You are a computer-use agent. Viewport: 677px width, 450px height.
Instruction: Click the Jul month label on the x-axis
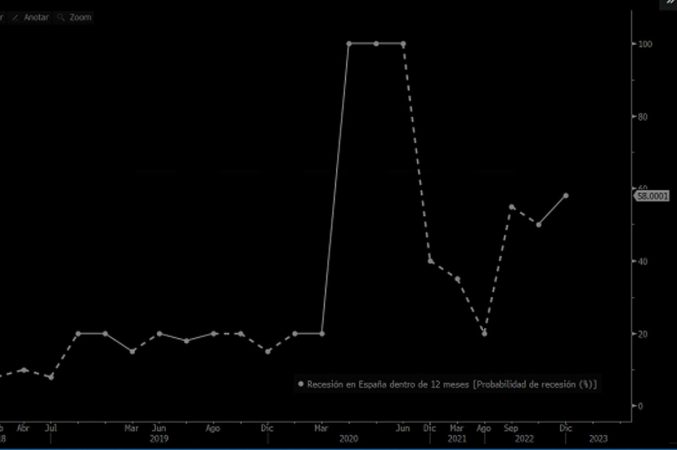point(50,427)
